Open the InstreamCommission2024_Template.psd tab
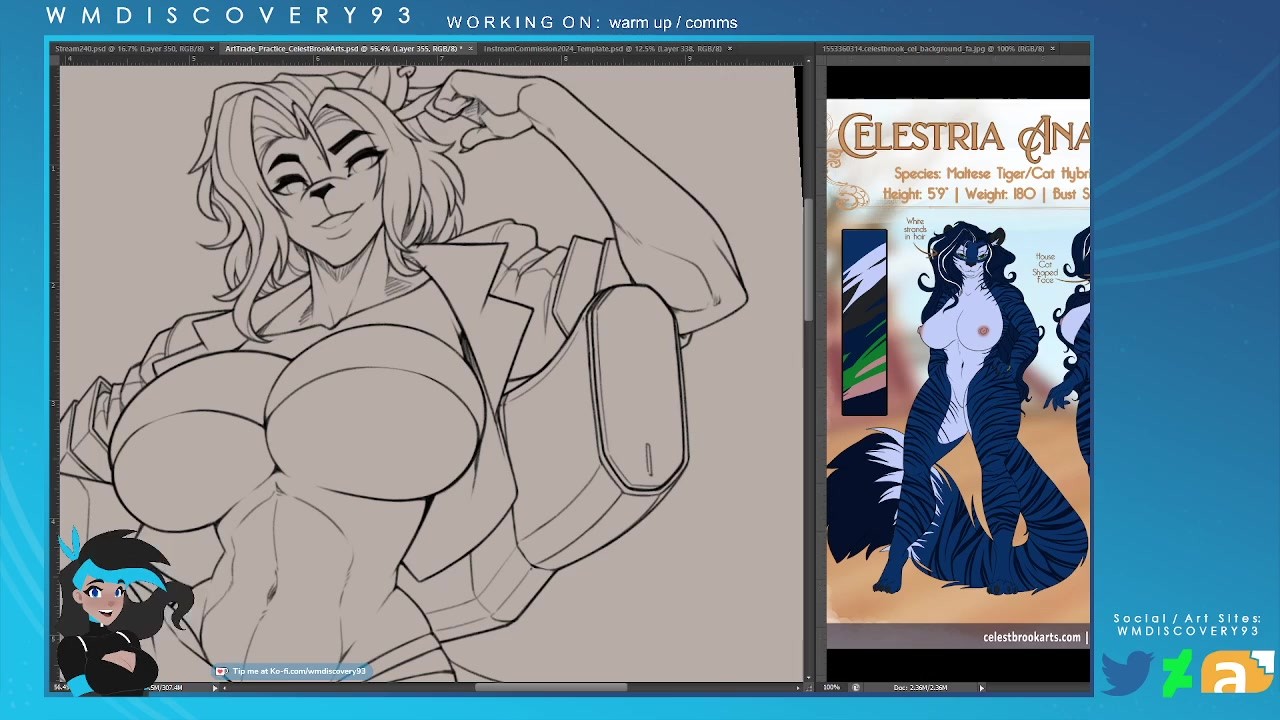This screenshot has width=1280, height=720. click(600, 48)
